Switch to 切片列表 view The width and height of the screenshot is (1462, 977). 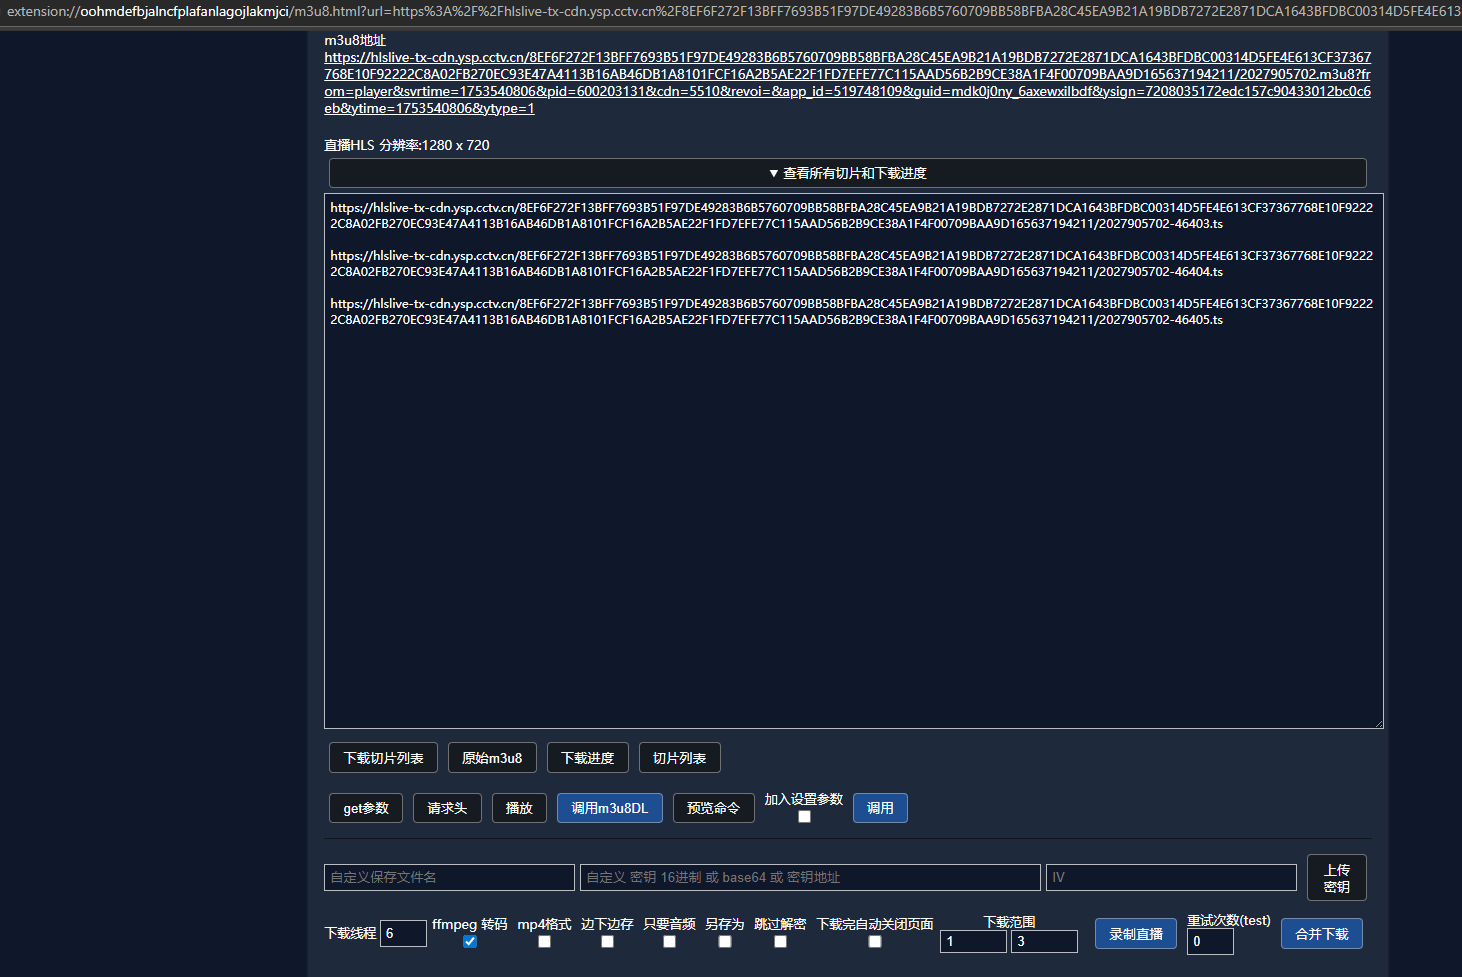coord(679,758)
